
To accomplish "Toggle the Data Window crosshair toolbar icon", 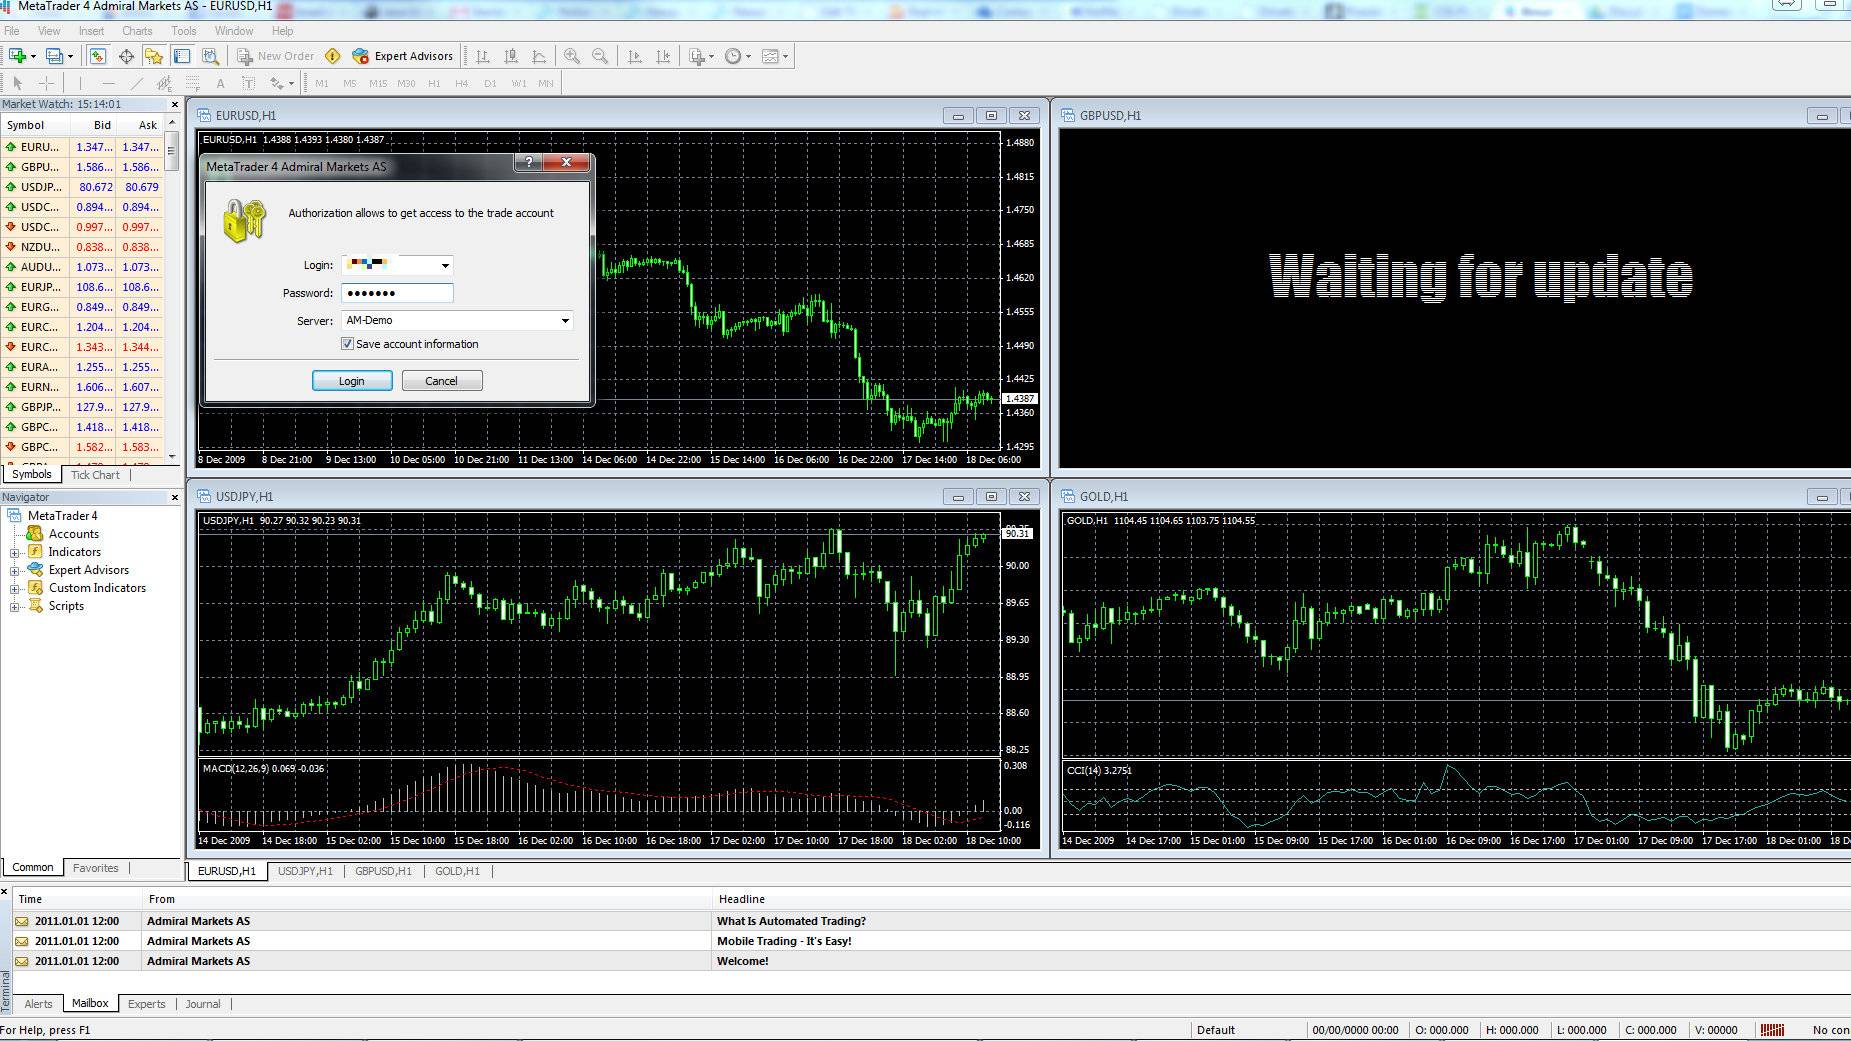I will point(126,56).
